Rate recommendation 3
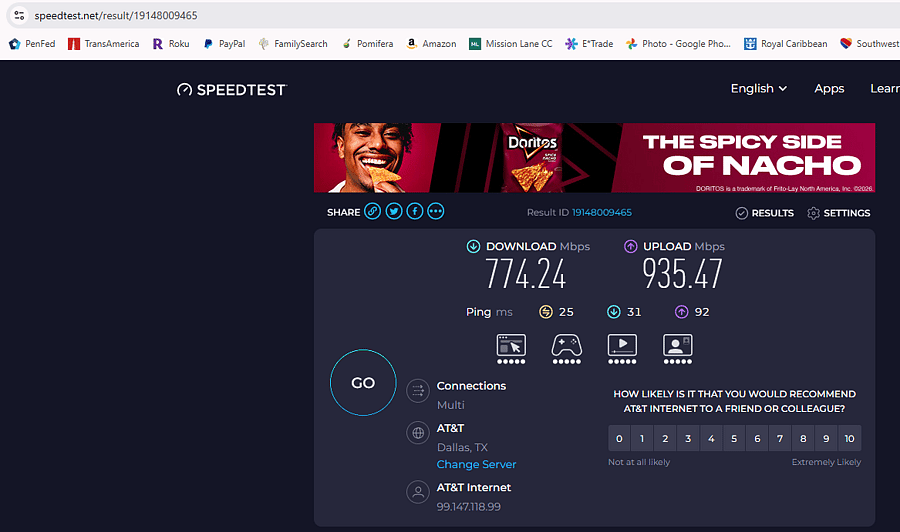Screen dimensions: 900x532 coord(688,438)
